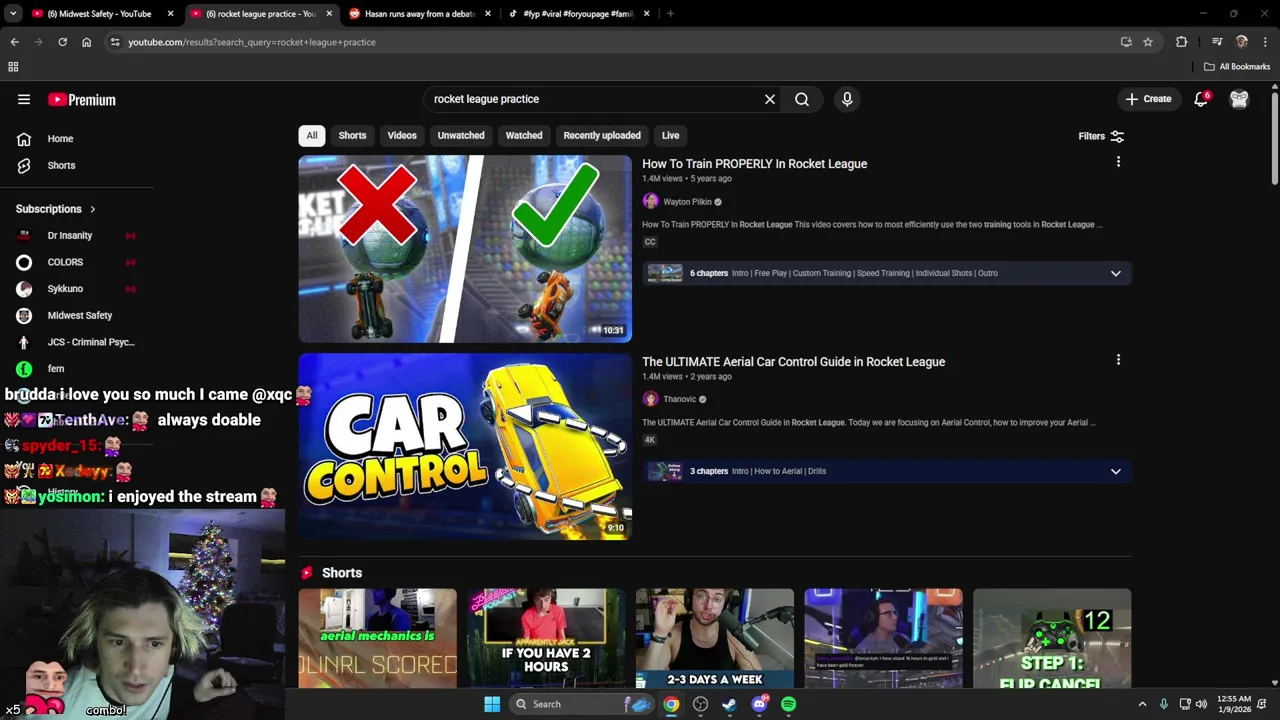1280x720 pixels.
Task: Open YouTube notifications bell
Action: 1201,99
